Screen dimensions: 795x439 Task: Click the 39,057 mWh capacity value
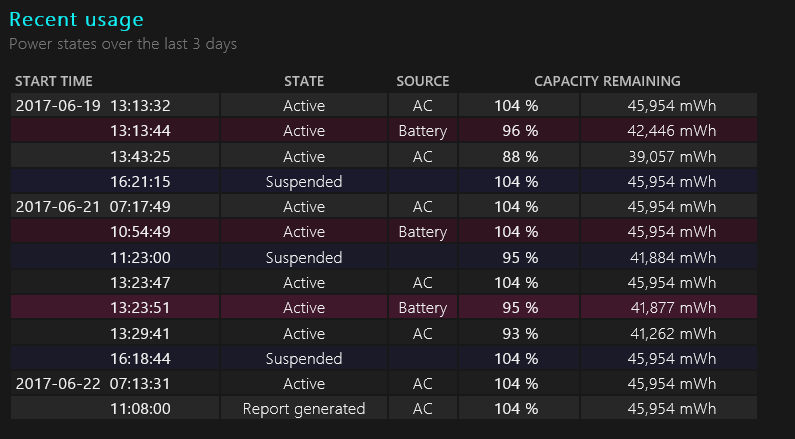pos(671,156)
